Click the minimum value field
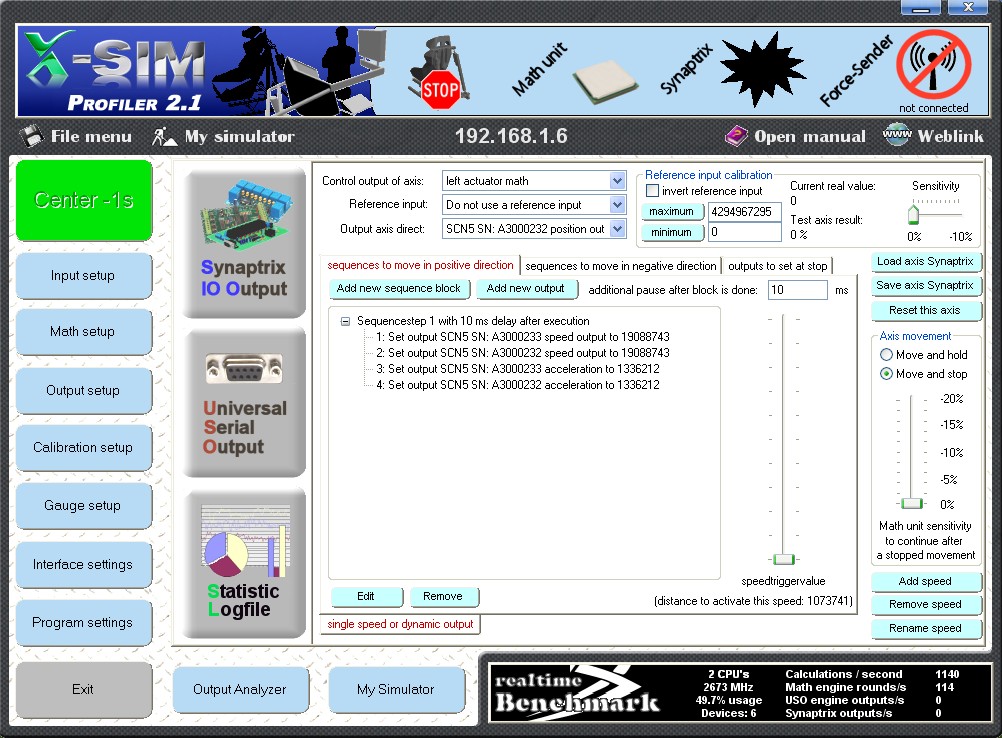 pos(744,232)
